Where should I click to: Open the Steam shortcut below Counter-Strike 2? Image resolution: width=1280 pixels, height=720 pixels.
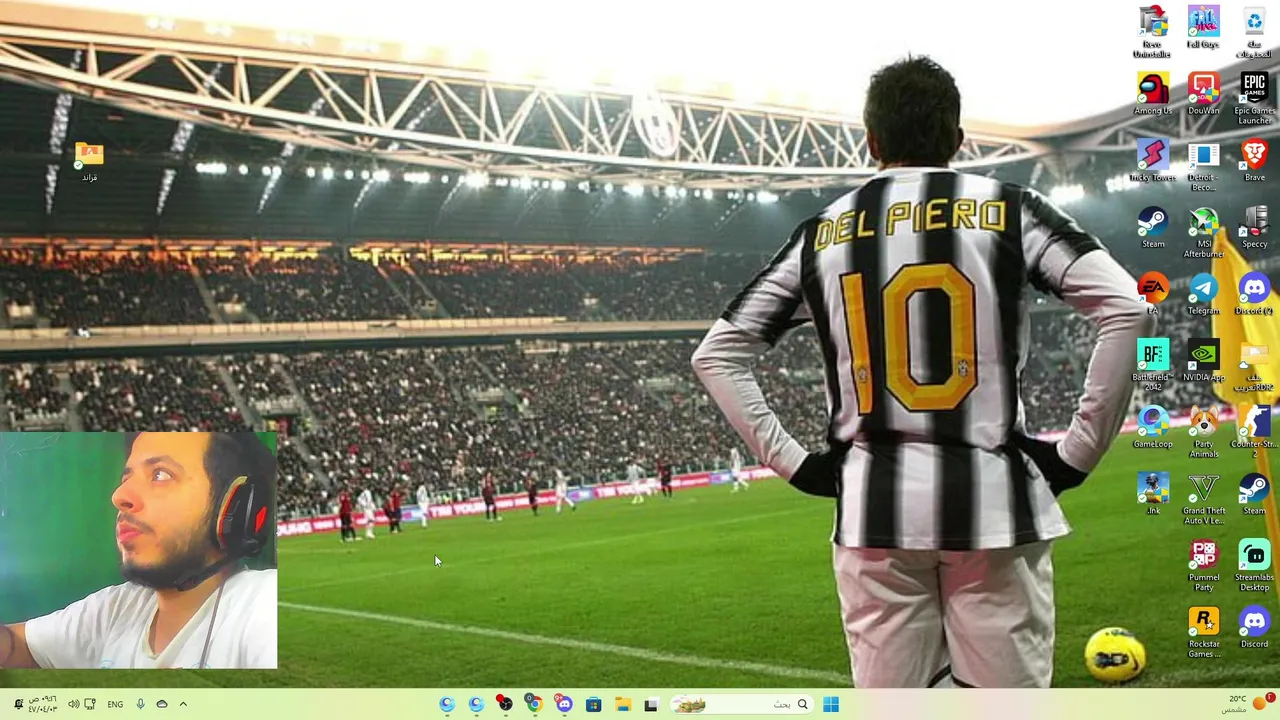point(1254,494)
